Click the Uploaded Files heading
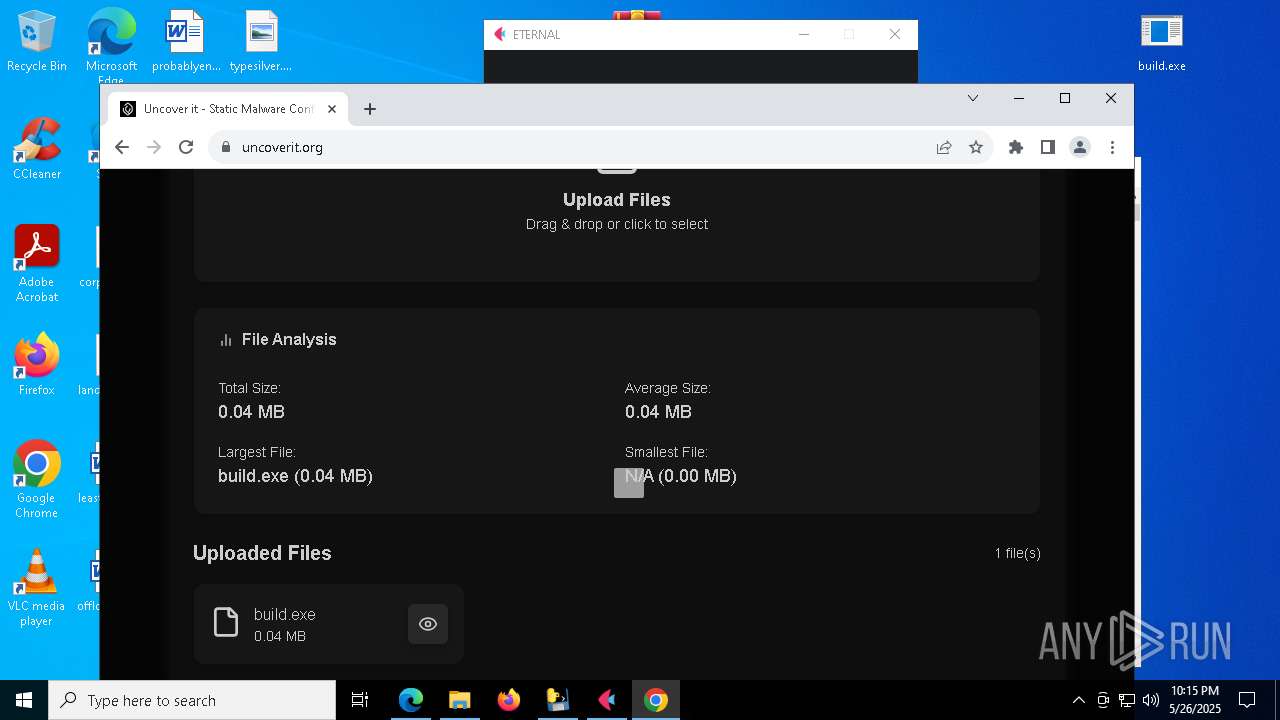Image resolution: width=1280 pixels, height=720 pixels. 262,553
